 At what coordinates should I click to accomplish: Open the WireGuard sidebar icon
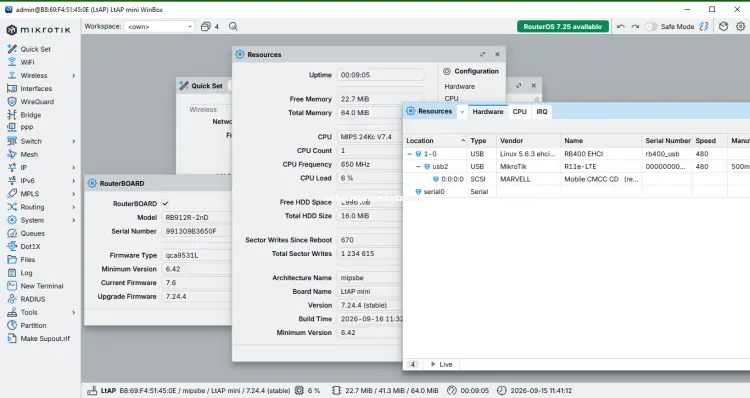coord(12,101)
